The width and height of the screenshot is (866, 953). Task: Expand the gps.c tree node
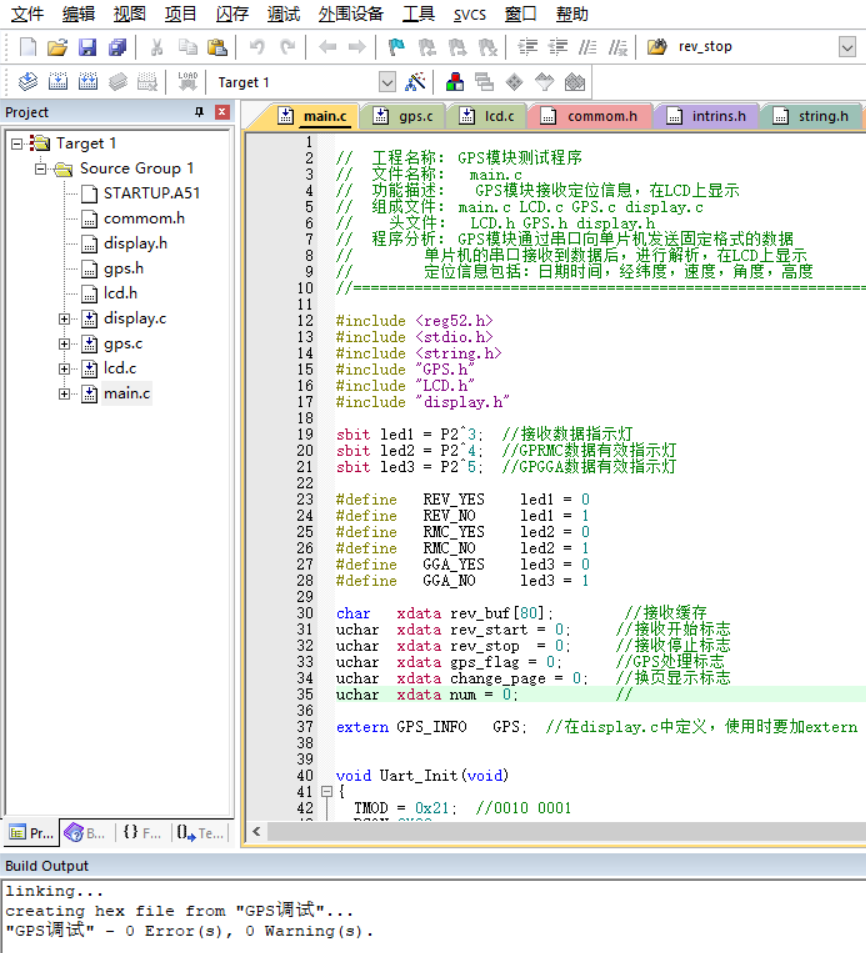(x=64, y=343)
